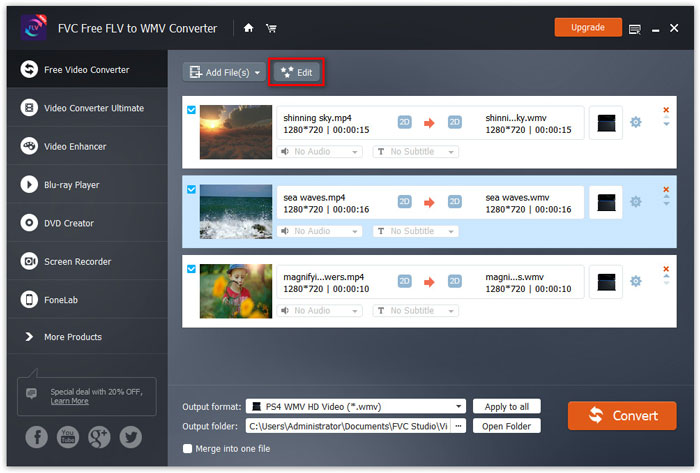
Task: Click Apply to all button
Action: click(506, 406)
